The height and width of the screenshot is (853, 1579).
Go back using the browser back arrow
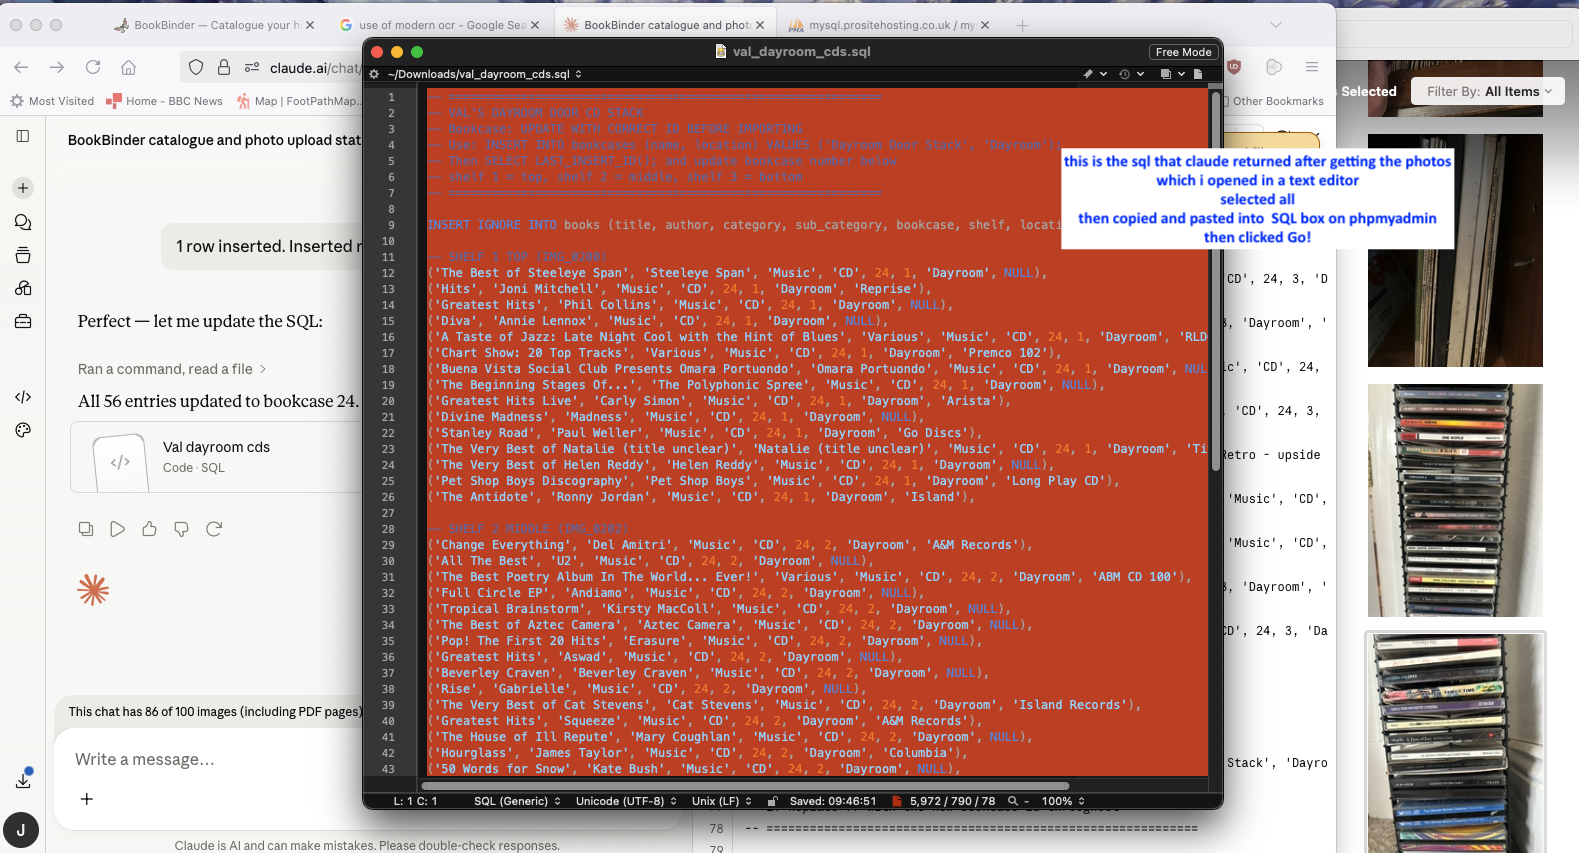pos(21,67)
